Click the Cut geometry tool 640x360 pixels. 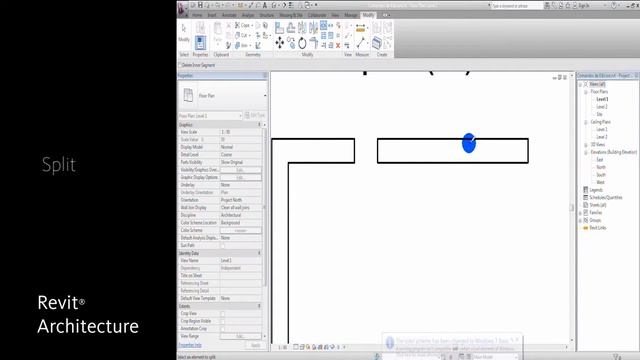pos(242,35)
